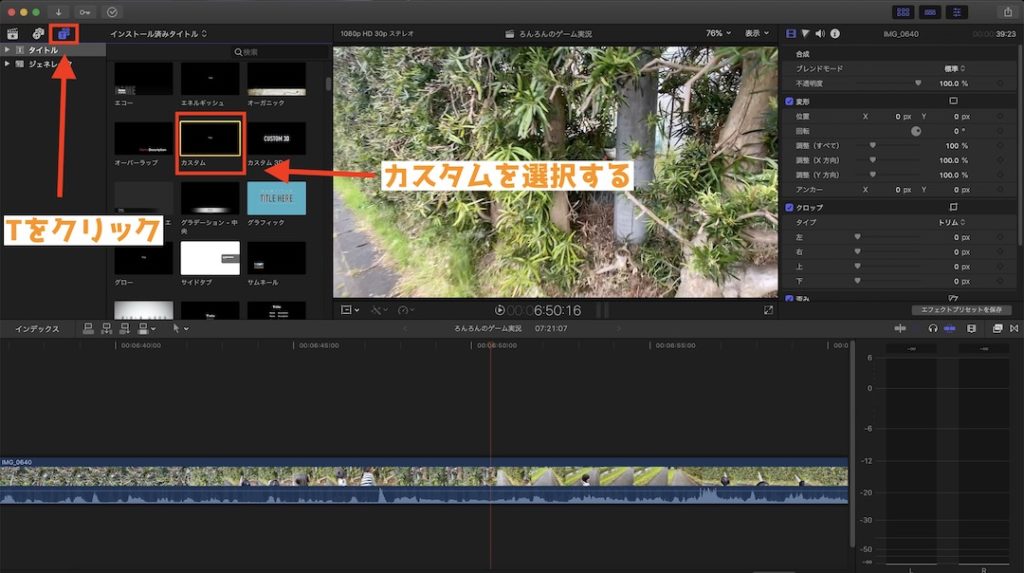Click the 検索 search field
The height and width of the screenshot is (573, 1024).
click(x=281, y=52)
